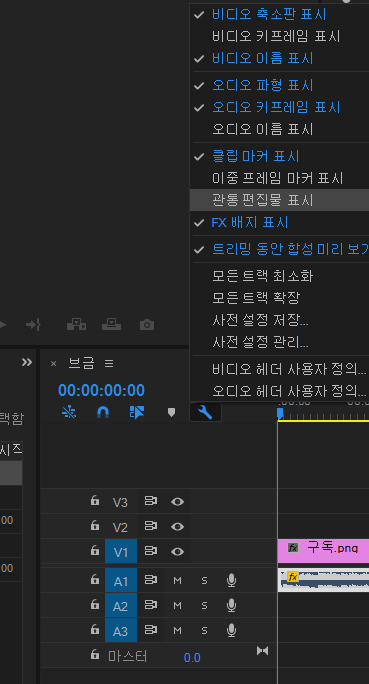
Task: Click the timeline wrench settings icon
Action: coord(205,412)
